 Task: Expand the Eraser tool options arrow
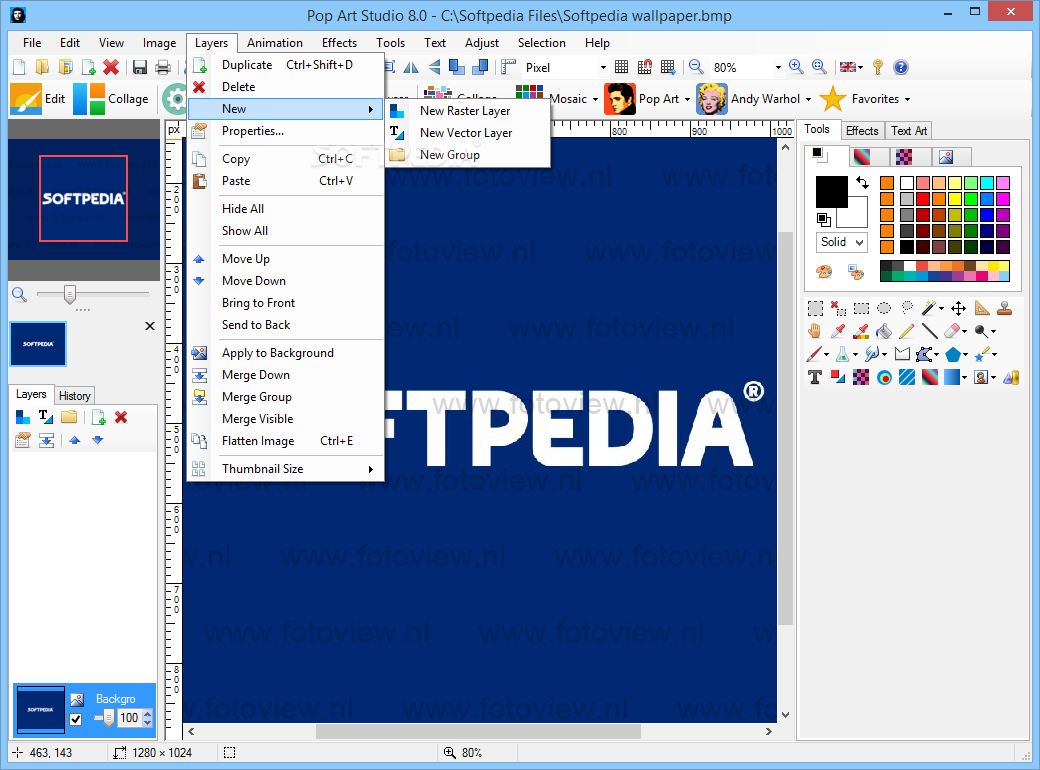(964, 331)
